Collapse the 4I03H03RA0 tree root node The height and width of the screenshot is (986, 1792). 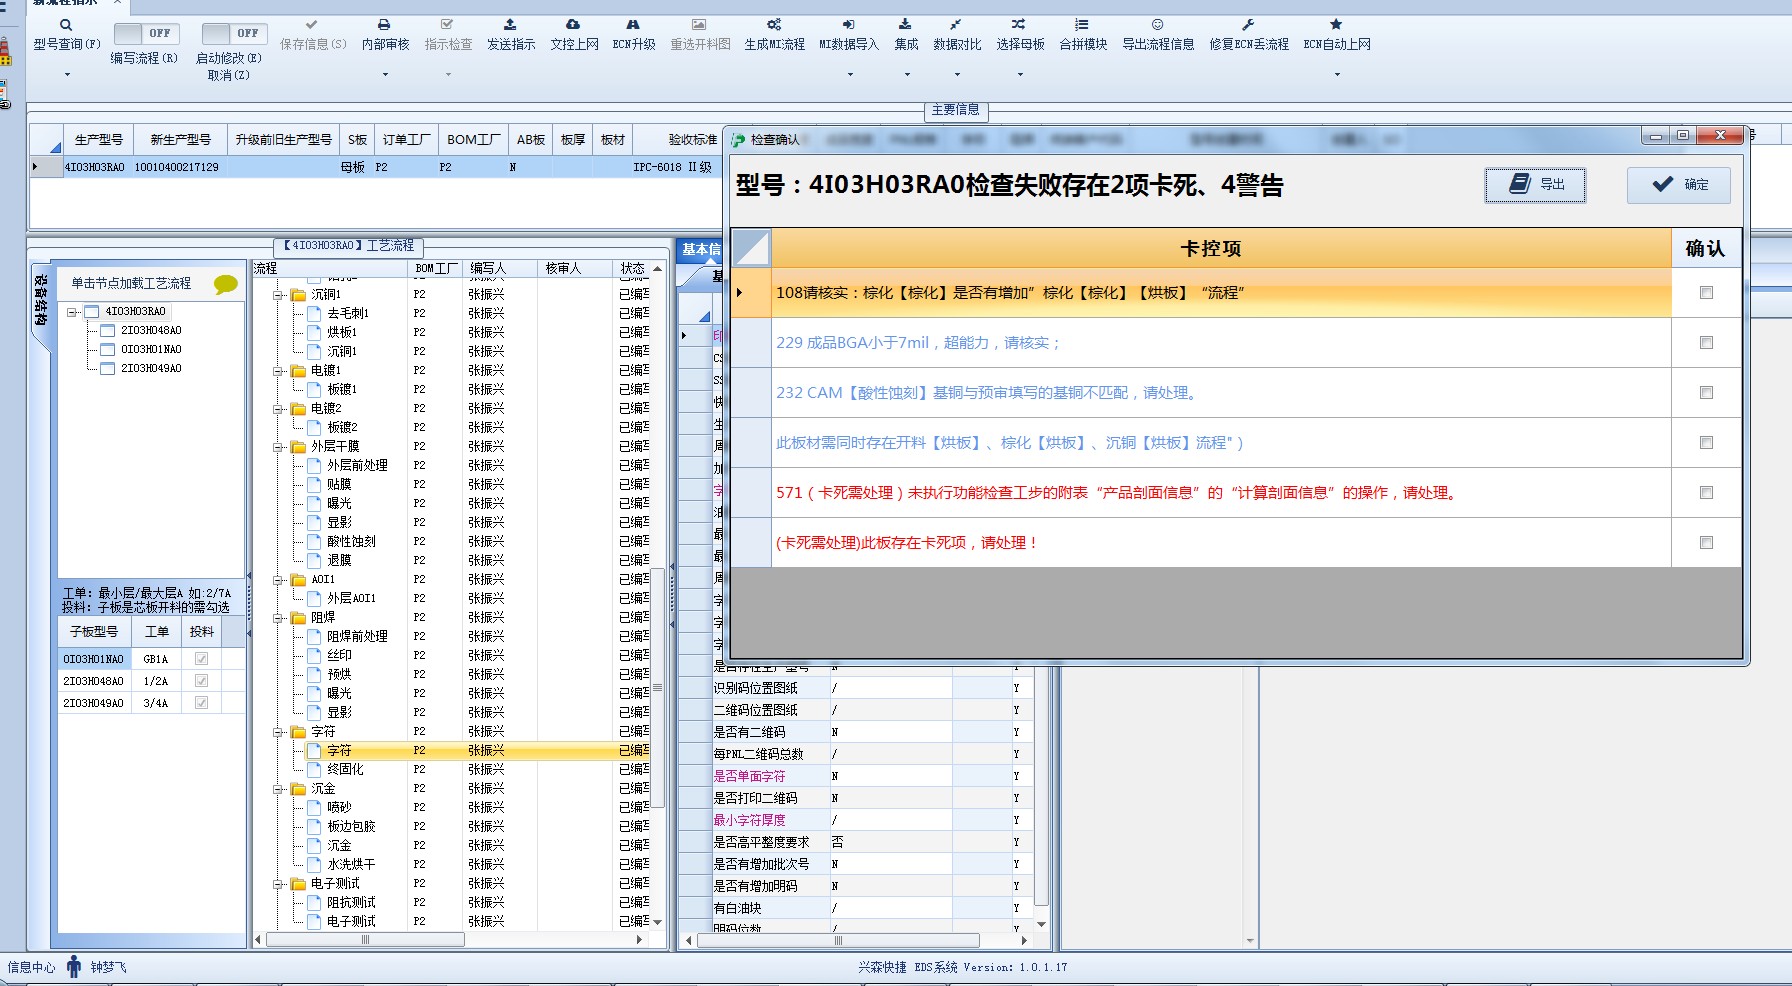[x=72, y=312]
